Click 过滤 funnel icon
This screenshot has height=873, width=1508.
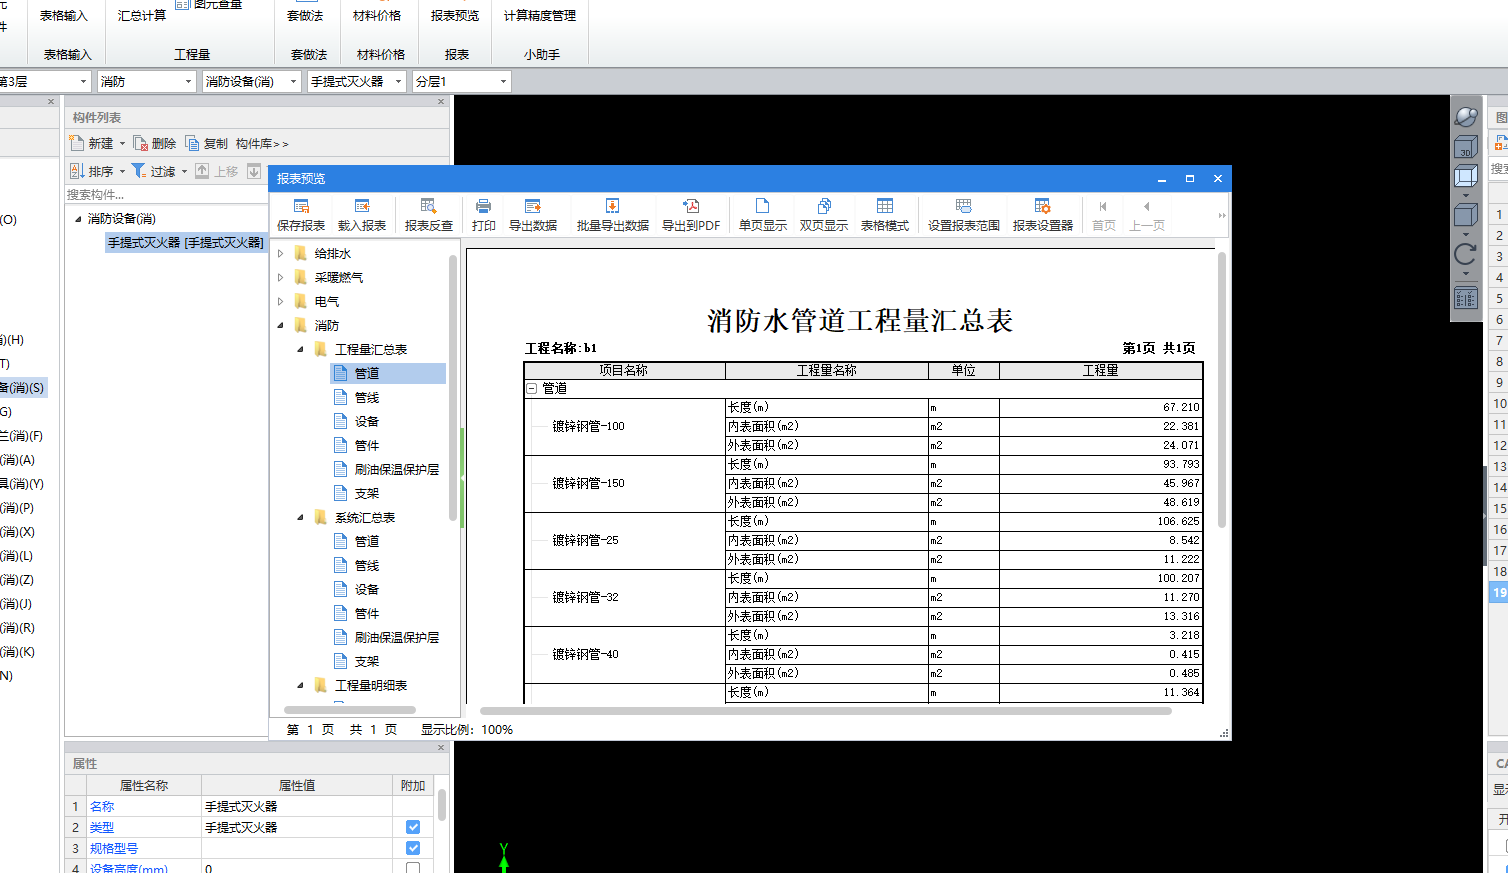pyautogui.click(x=139, y=171)
